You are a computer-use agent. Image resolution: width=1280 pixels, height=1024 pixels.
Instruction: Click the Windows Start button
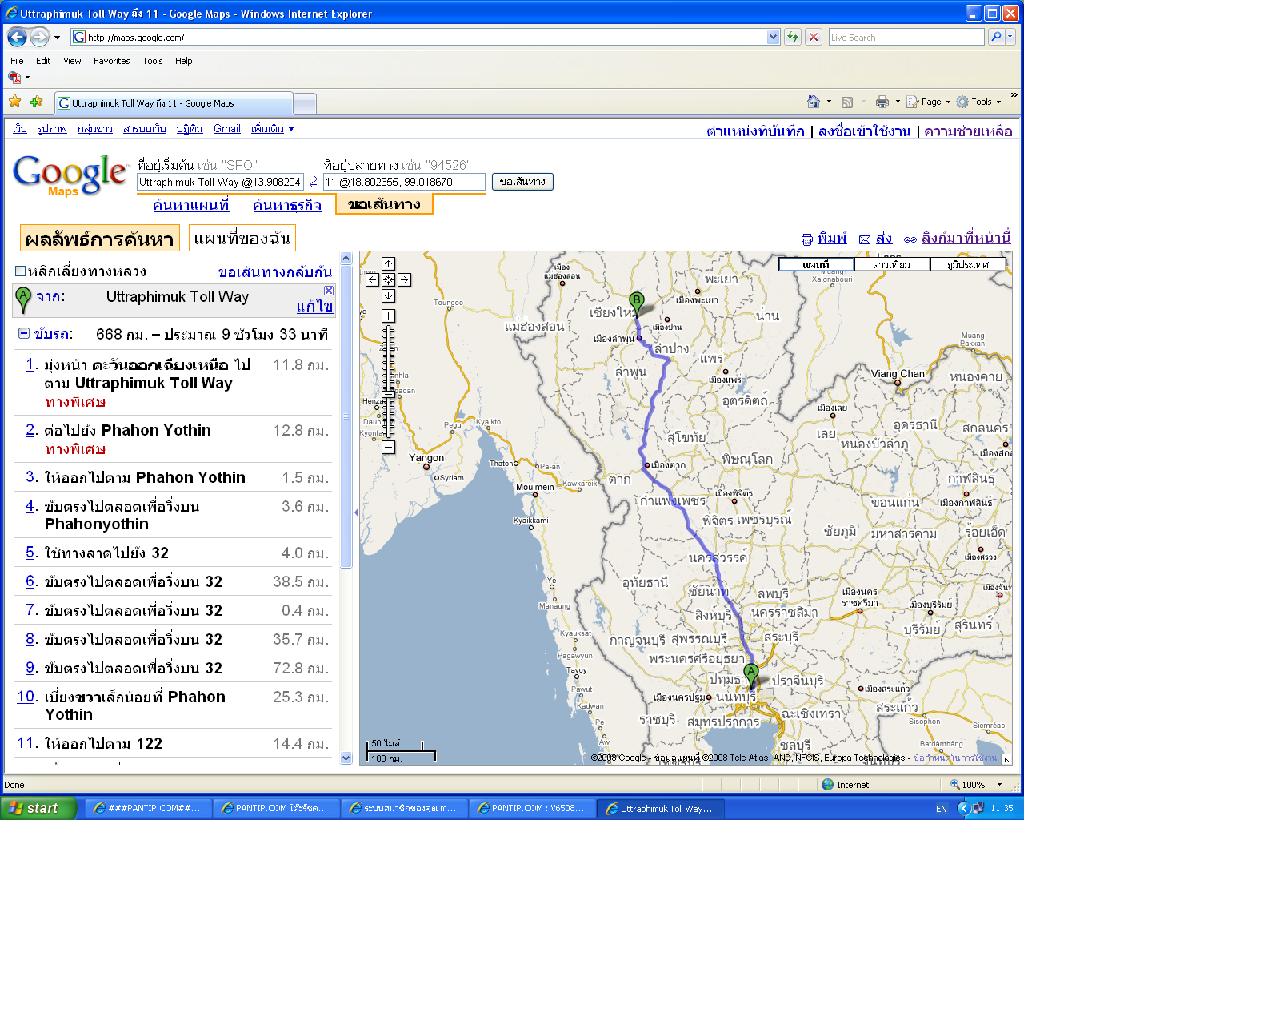[39, 808]
